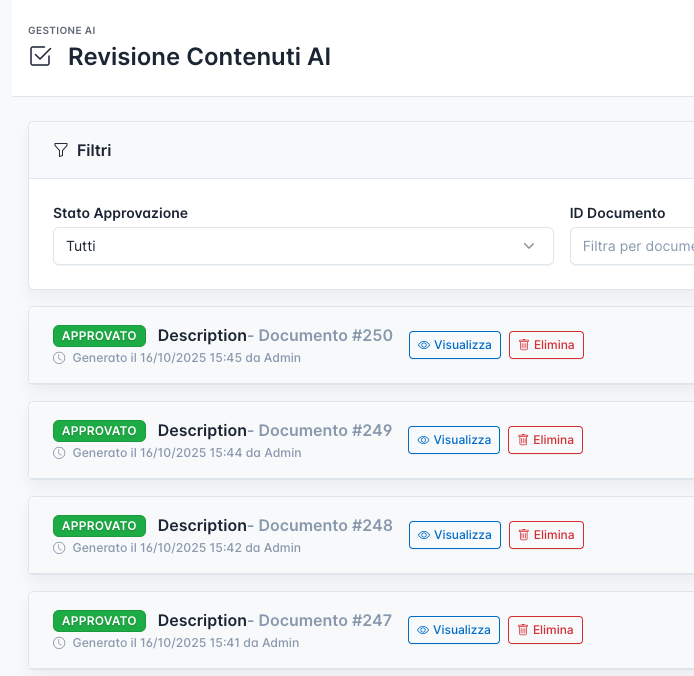Select the title 'Description- Documento #247'

pyautogui.click(x=275, y=620)
